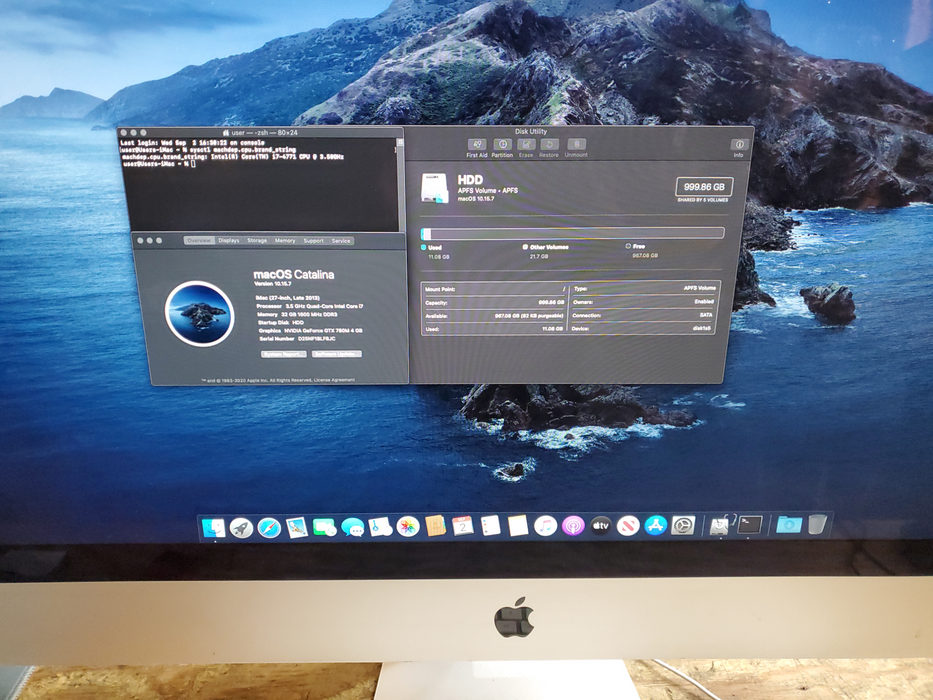Click the Connection SATA row

point(643,315)
